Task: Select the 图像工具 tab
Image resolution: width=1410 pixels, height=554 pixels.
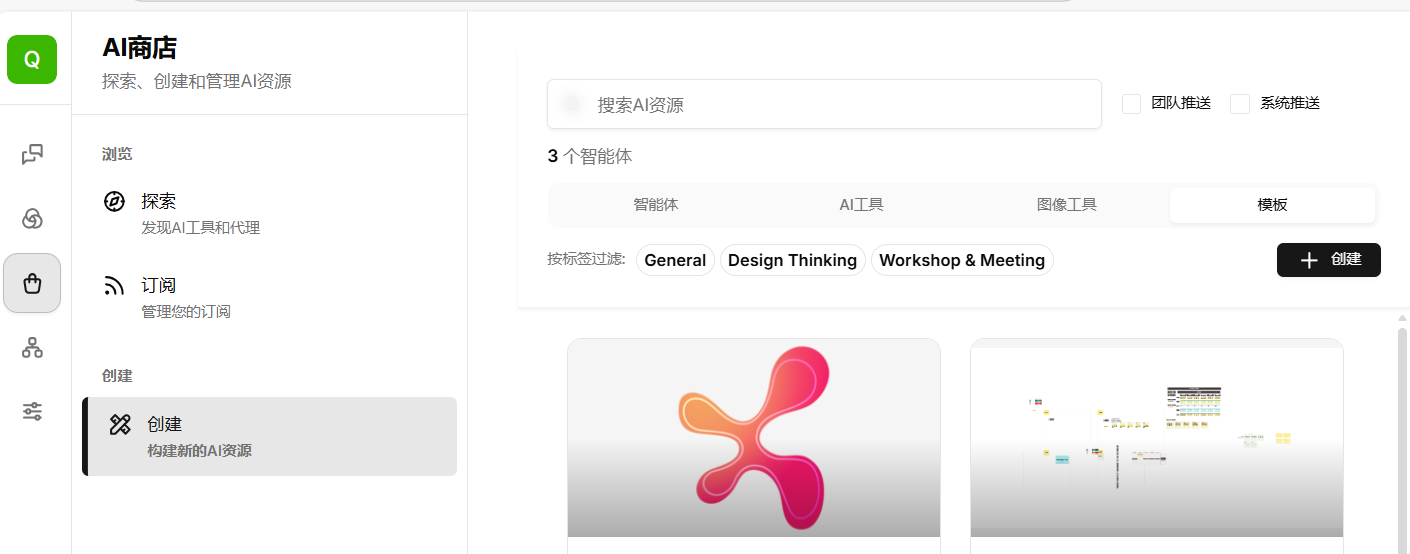Action: click(x=1066, y=205)
